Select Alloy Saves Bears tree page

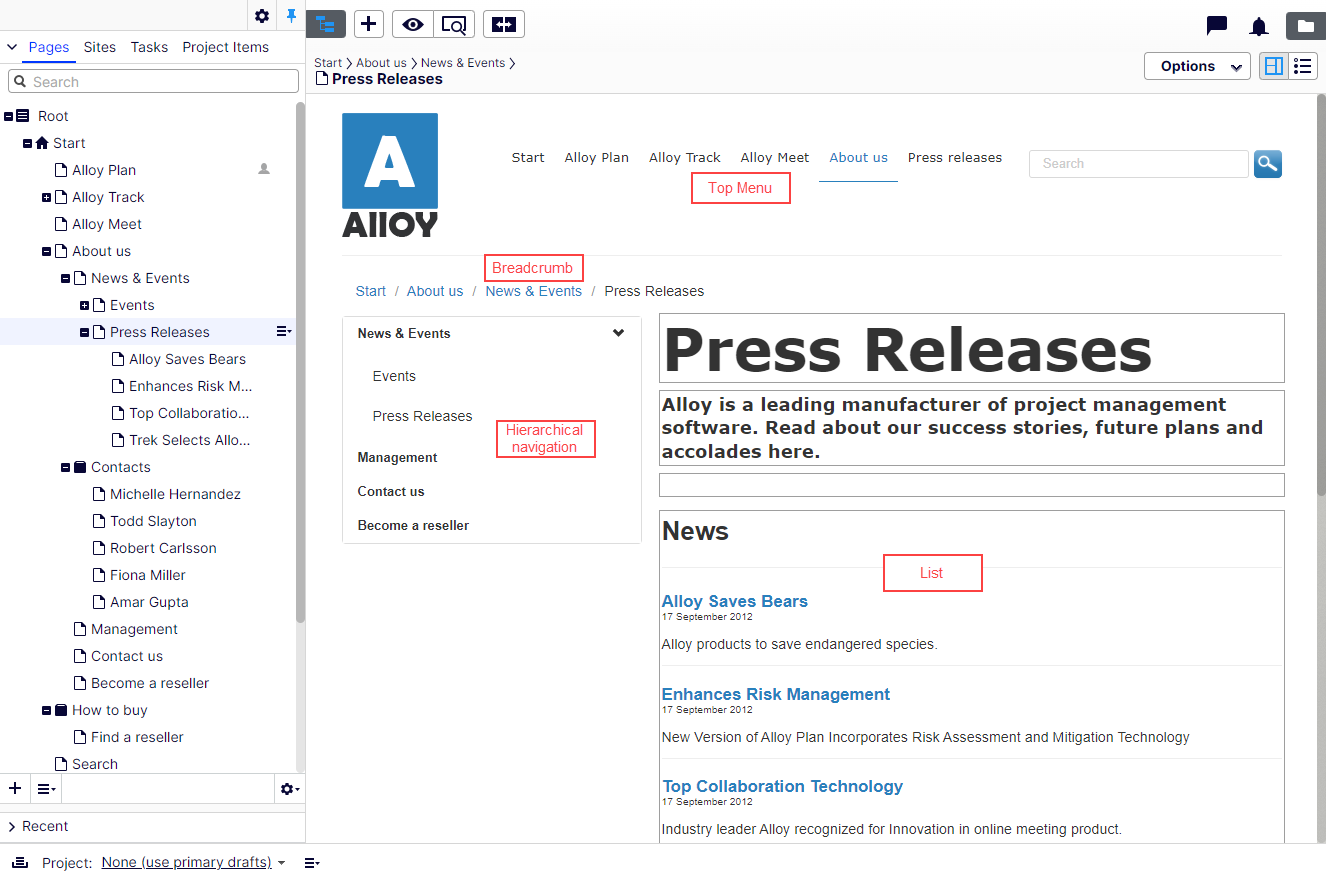pyautogui.click(x=187, y=359)
